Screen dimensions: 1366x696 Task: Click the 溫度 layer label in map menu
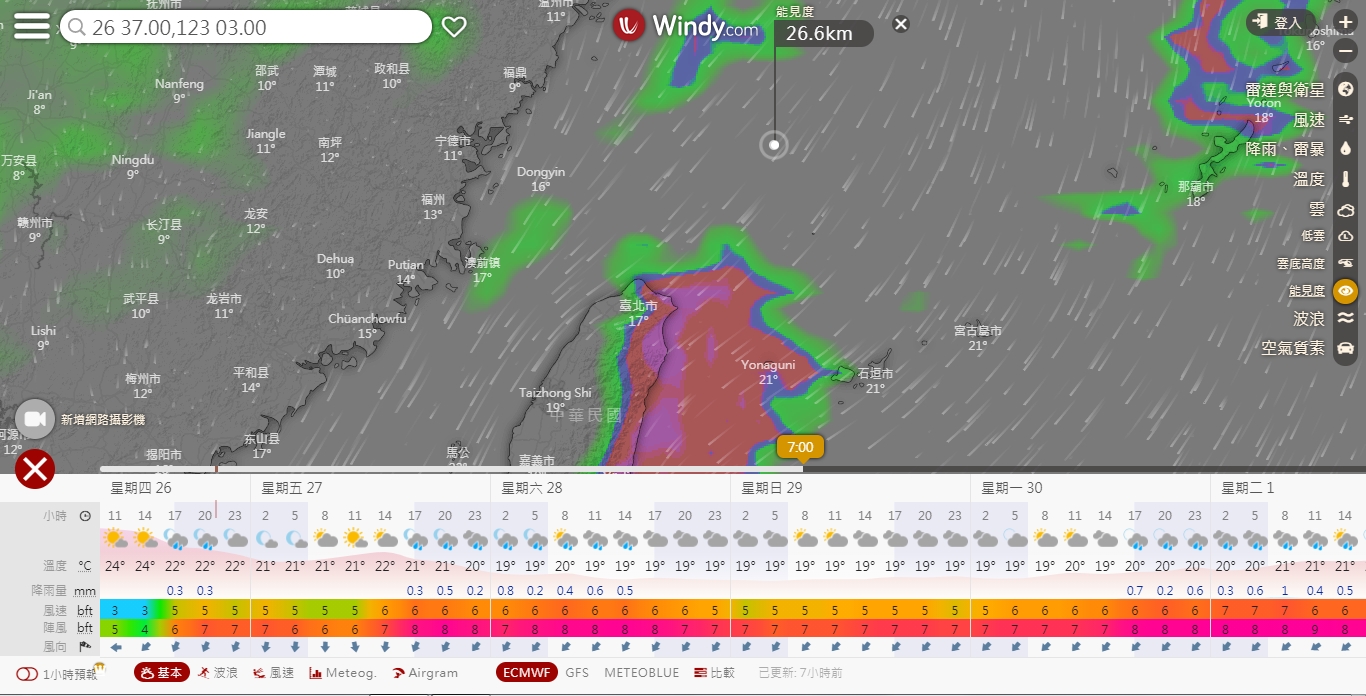1309,179
